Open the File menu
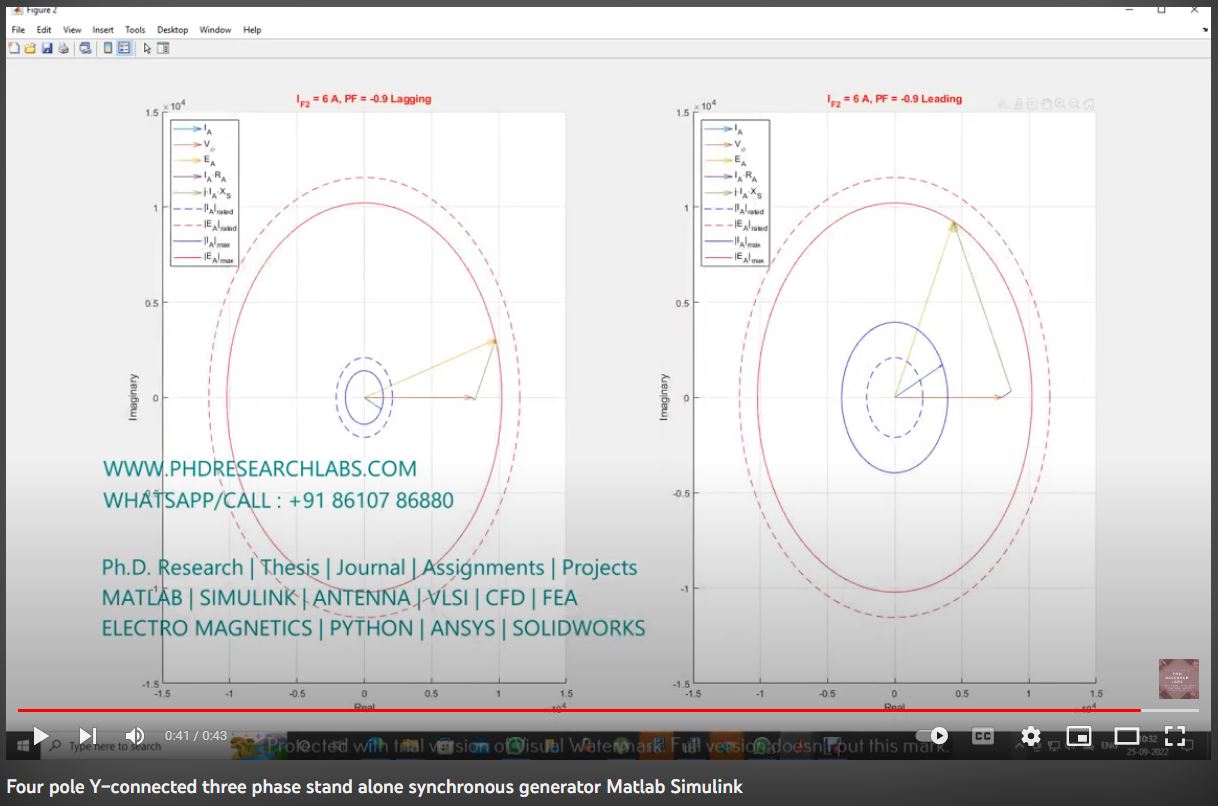 pyautogui.click(x=18, y=30)
